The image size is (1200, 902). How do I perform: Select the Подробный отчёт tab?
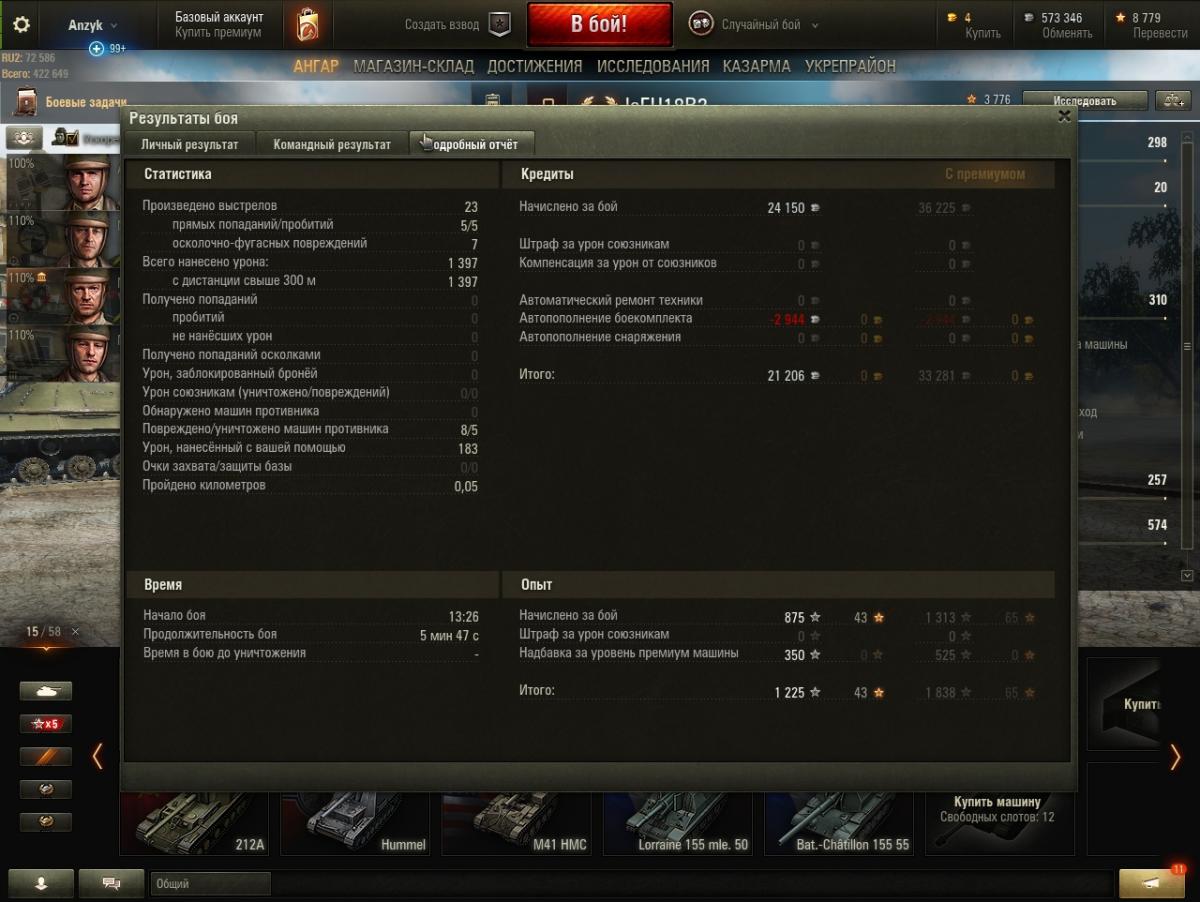(472, 144)
